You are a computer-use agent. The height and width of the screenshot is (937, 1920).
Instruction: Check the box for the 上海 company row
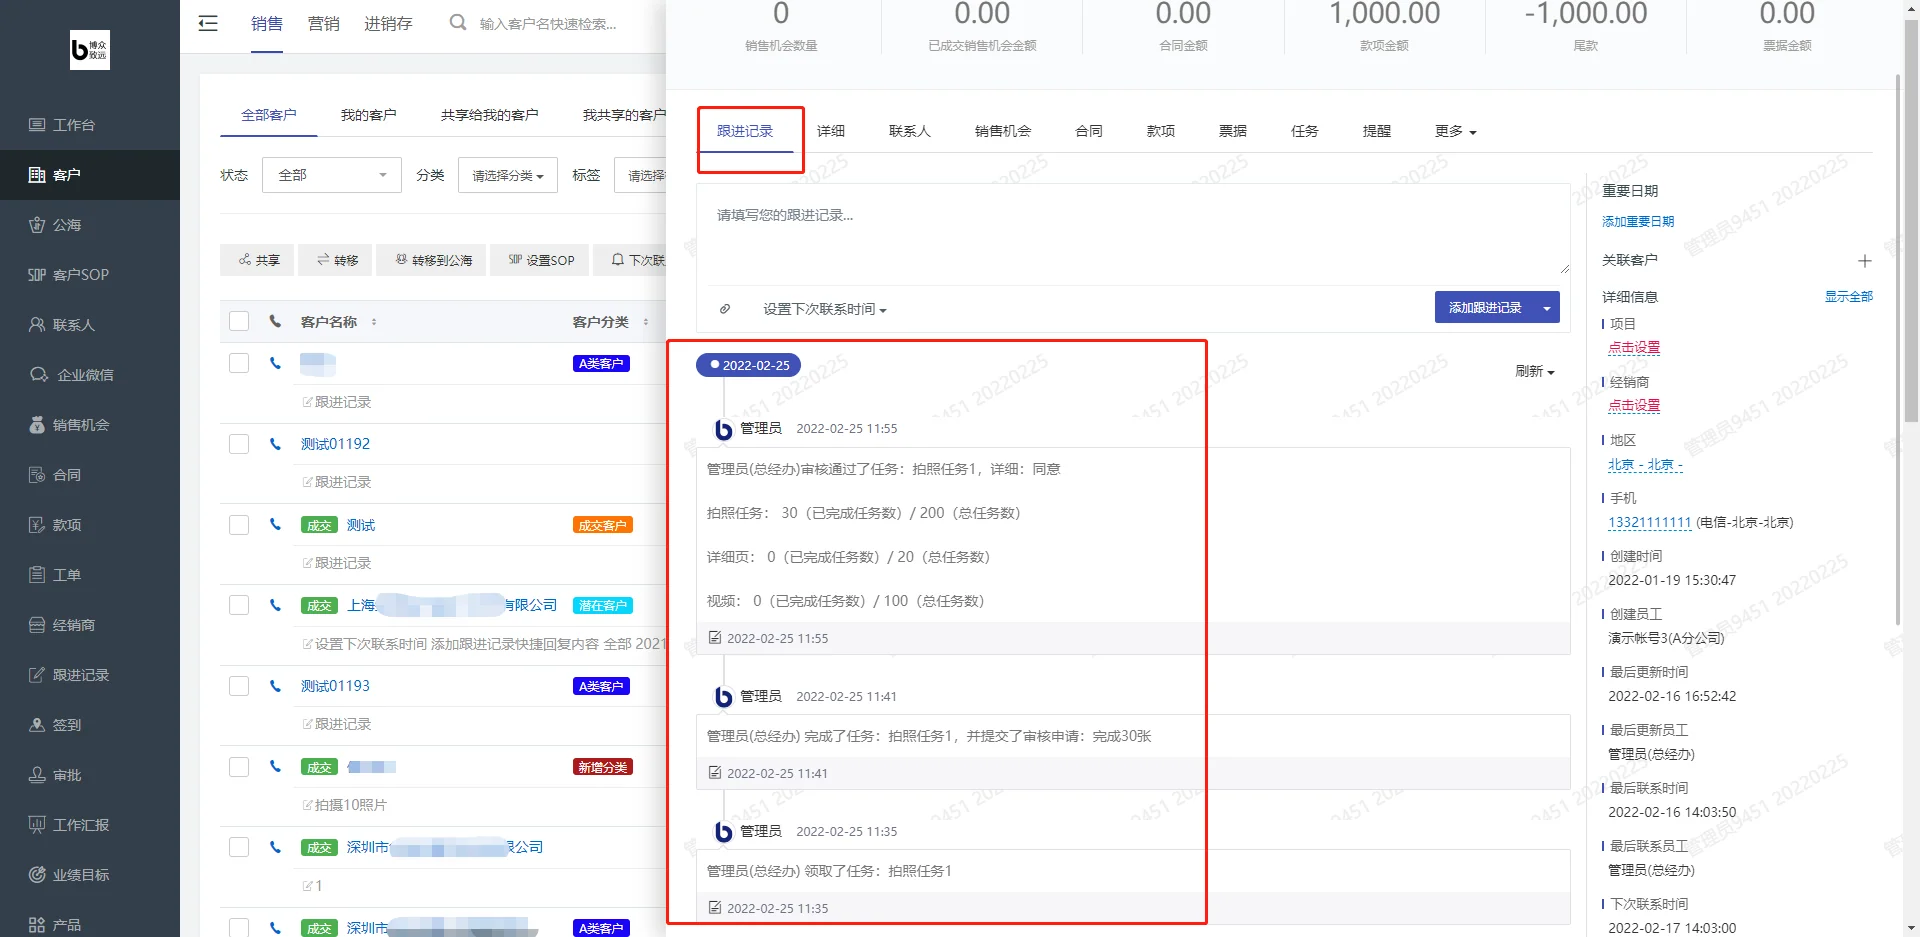pyautogui.click(x=239, y=605)
